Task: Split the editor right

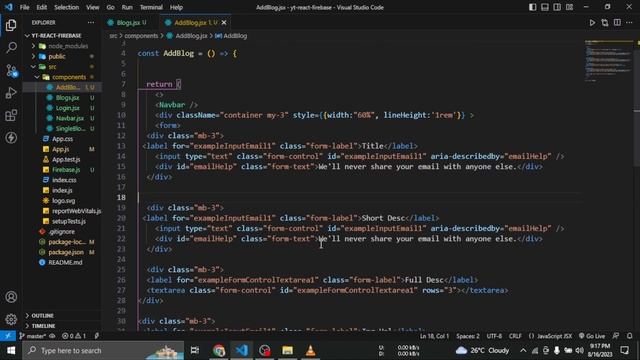Action: (x=617, y=23)
